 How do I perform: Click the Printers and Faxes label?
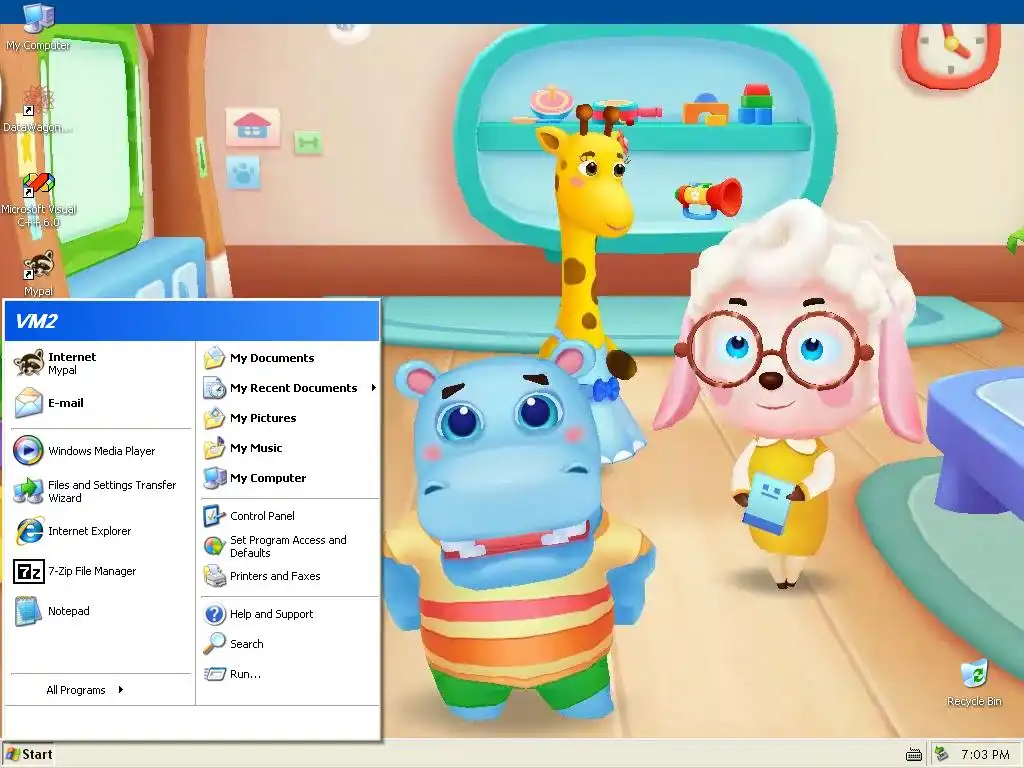coord(275,576)
